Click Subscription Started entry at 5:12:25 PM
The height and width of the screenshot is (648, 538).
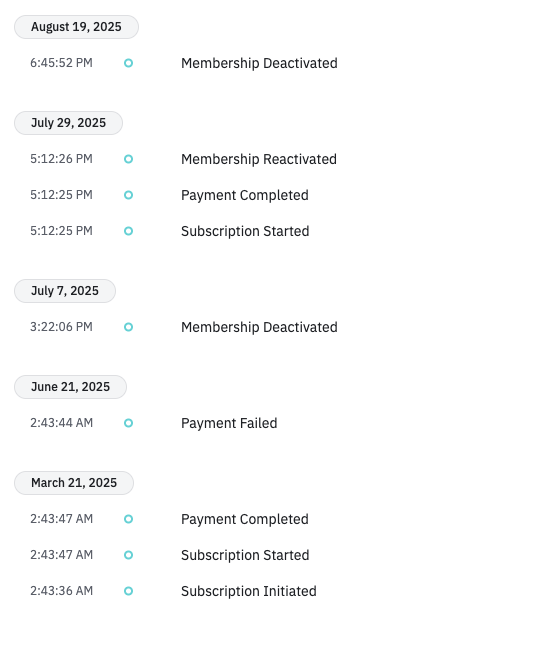pos(245,231)
